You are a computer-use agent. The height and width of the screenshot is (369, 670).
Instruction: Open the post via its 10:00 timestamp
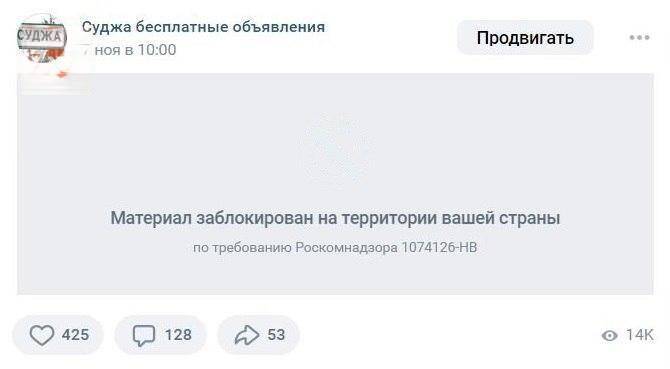(x=129, y=50)
